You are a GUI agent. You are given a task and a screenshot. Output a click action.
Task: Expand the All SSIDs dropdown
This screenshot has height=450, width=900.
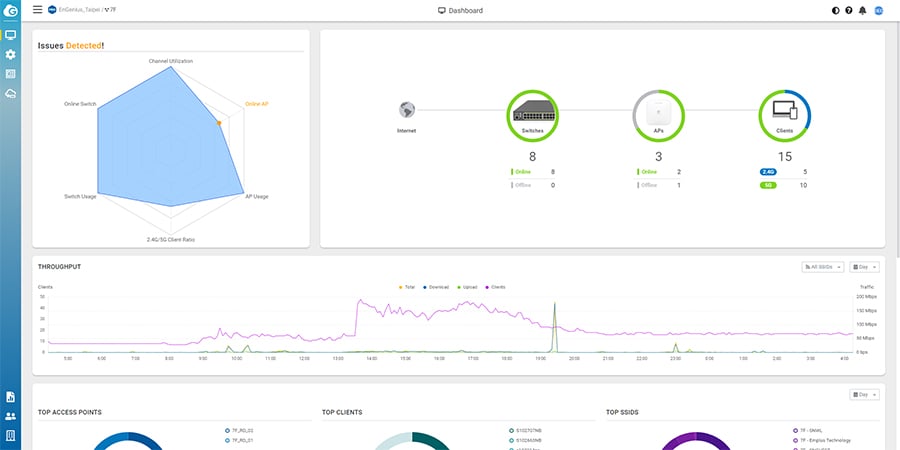click(x=823, y=267)
